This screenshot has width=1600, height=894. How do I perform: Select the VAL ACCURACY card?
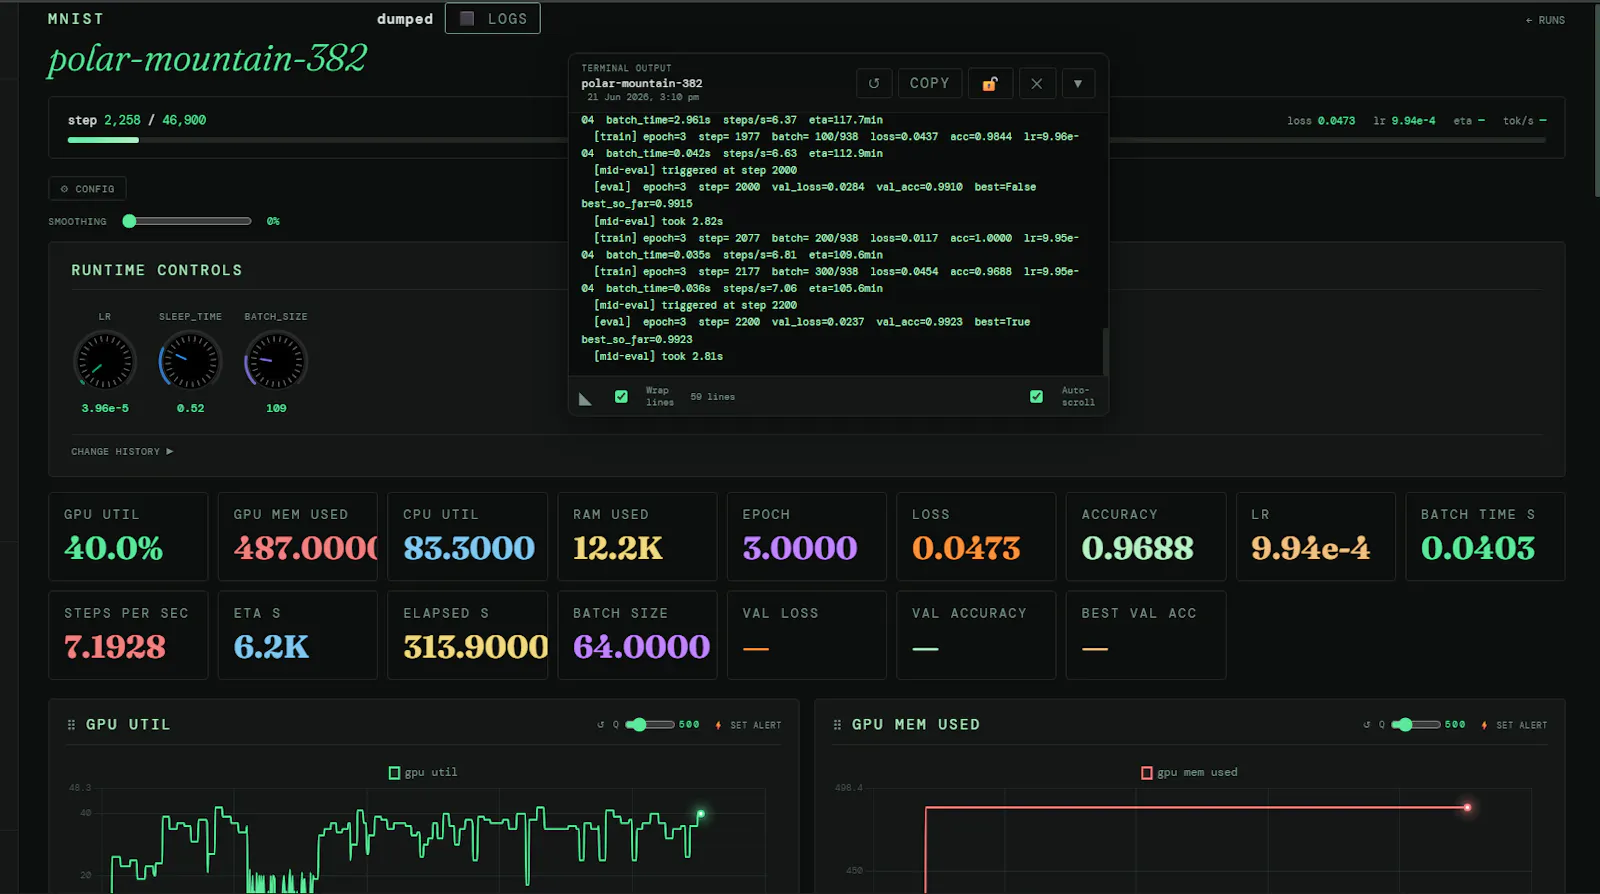(976, 636)
